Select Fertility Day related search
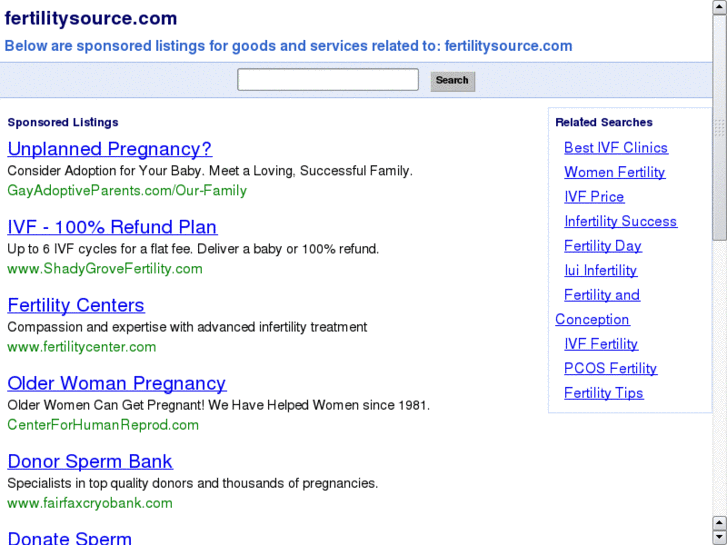This screenshot has height=545, width=727. (x=603, y=246)
